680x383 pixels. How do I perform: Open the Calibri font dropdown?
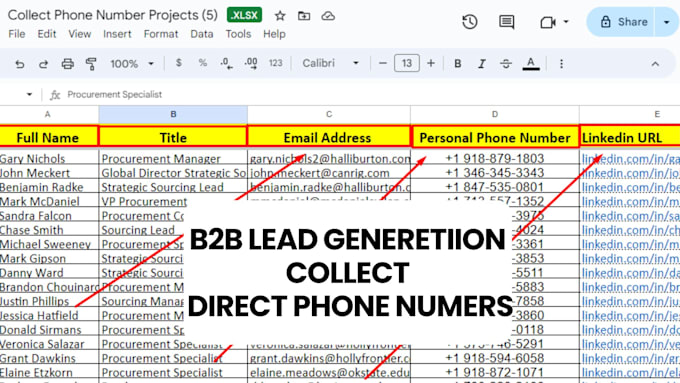click(330, 63)
